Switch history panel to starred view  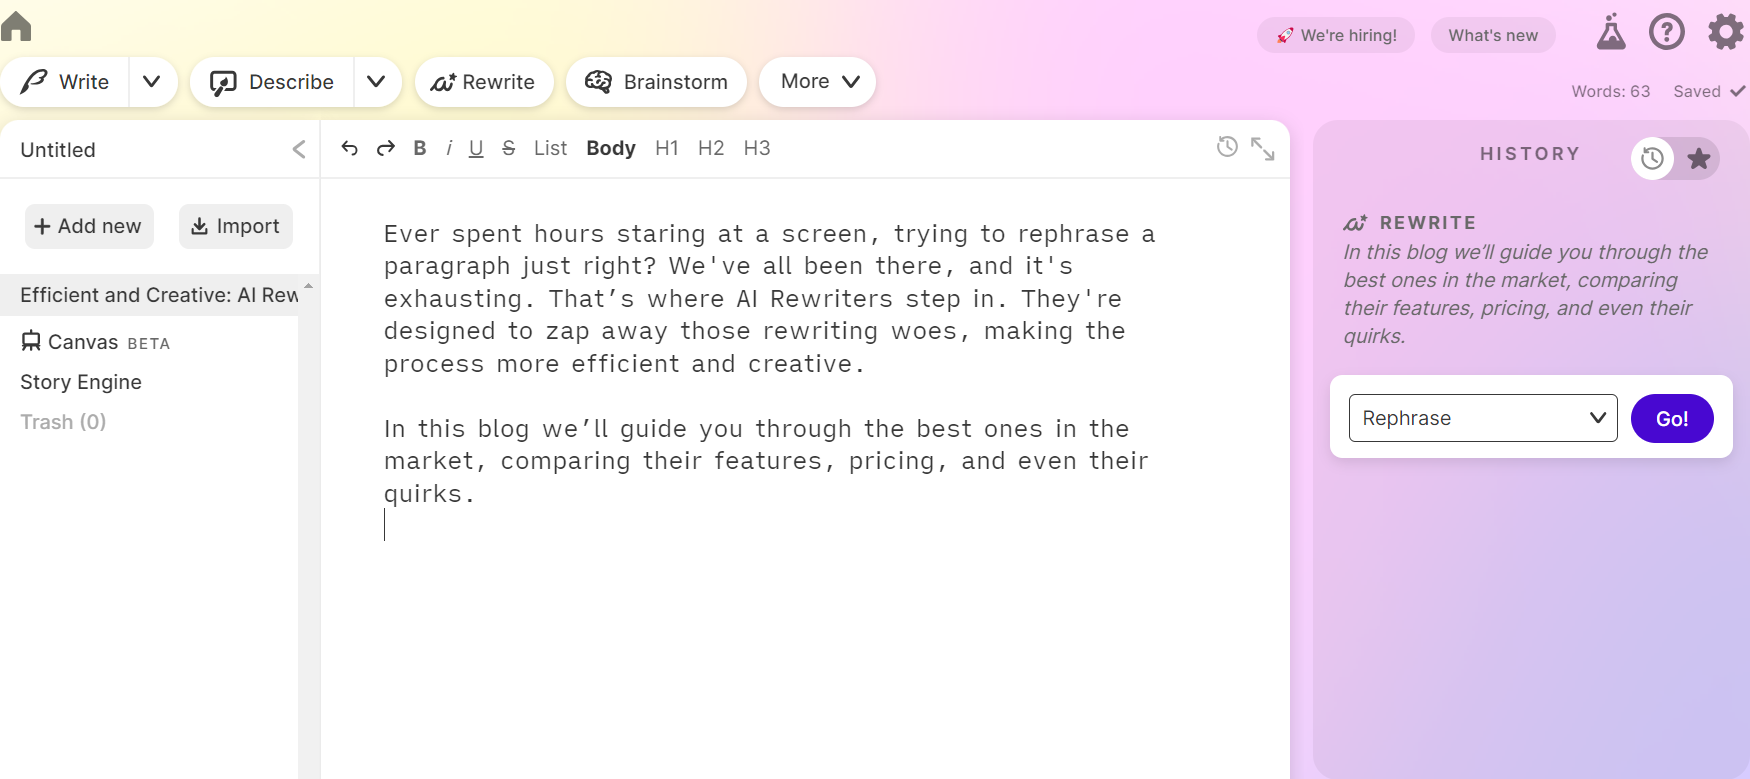pos(1698,158)
